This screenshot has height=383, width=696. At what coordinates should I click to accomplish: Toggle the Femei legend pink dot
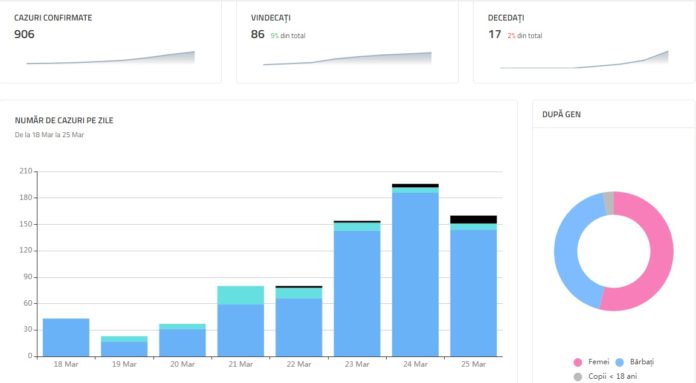(x=577, y=362)
